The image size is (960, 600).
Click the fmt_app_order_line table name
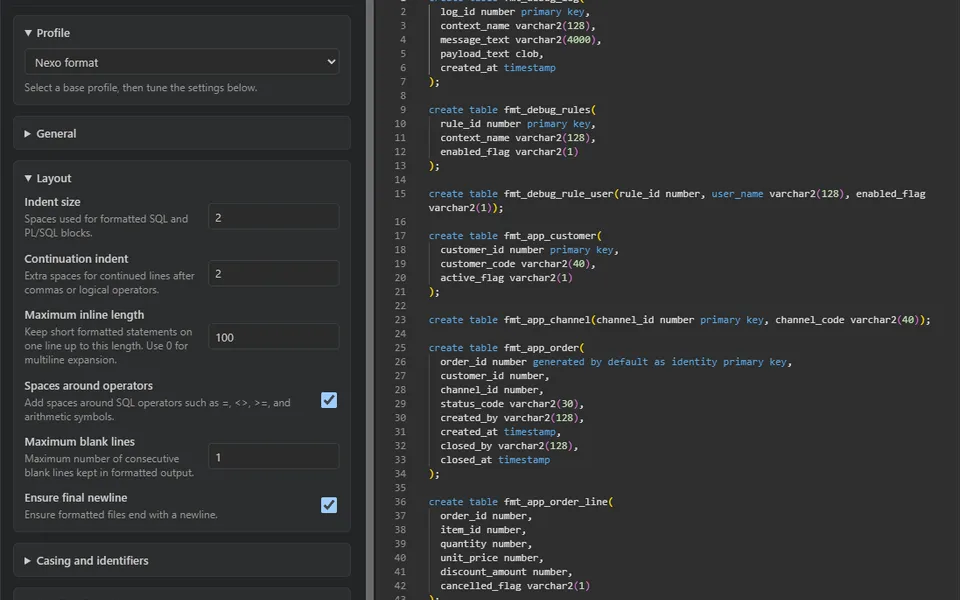[555, 501]
